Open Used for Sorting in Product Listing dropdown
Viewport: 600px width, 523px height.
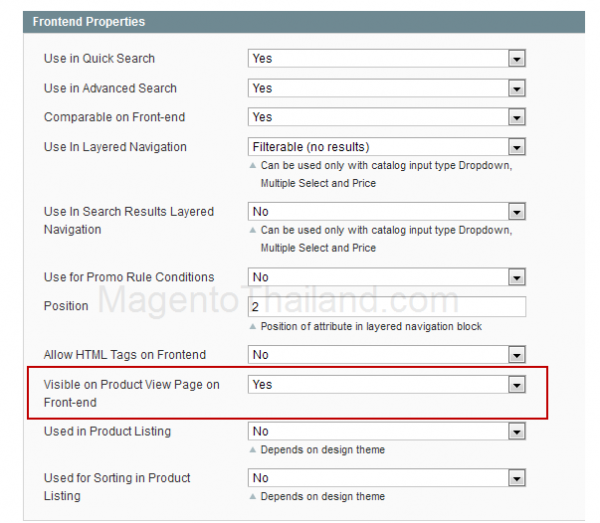click(x=386, y=478)
